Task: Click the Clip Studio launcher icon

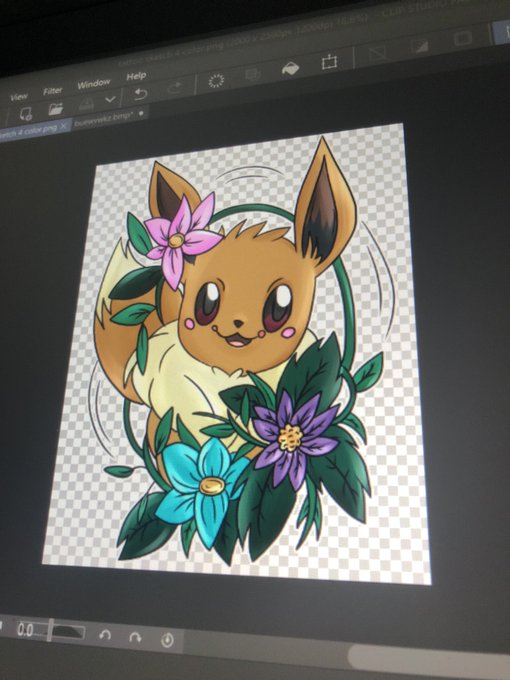Action: pos(26,114)
